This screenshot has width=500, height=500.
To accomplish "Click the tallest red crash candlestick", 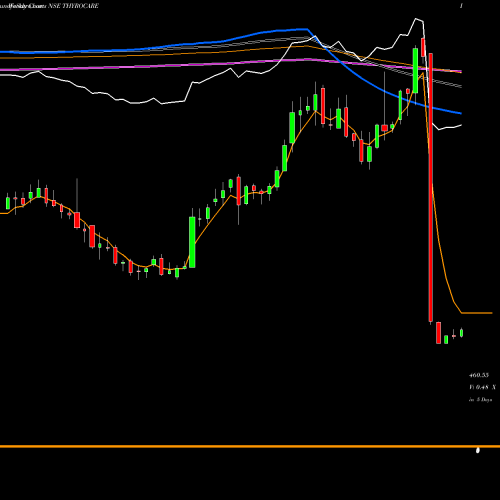I will [x=431, y=187].
